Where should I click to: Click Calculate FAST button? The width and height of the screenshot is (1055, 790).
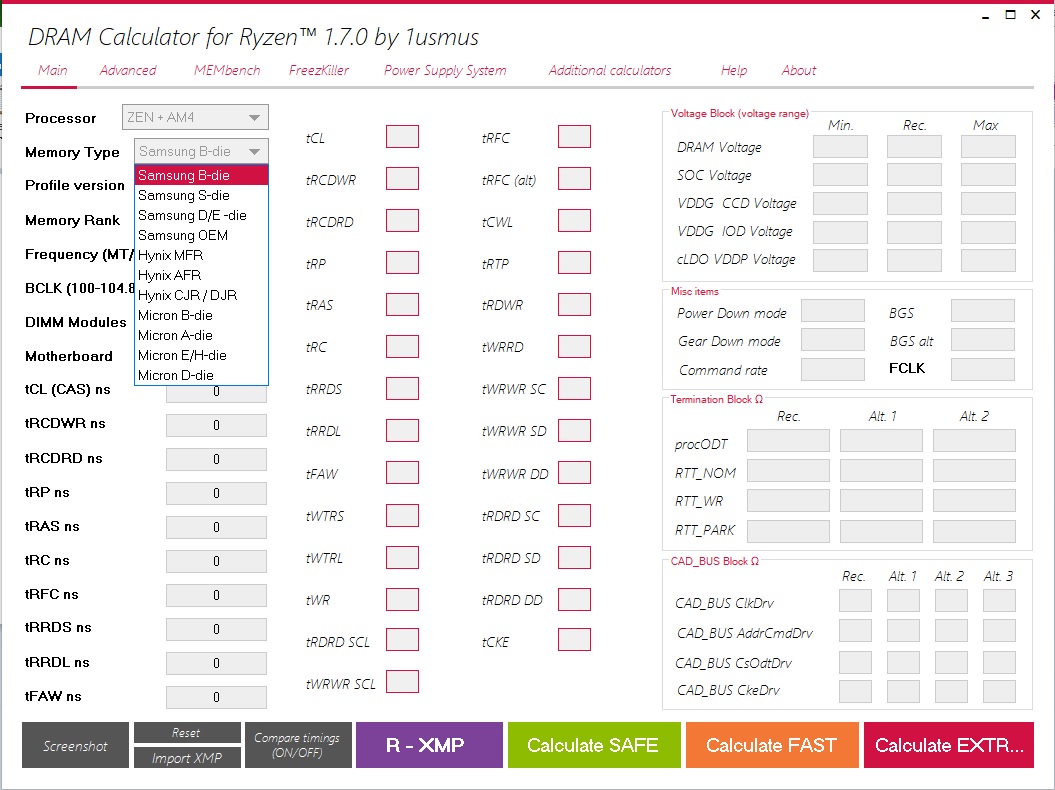772,745
